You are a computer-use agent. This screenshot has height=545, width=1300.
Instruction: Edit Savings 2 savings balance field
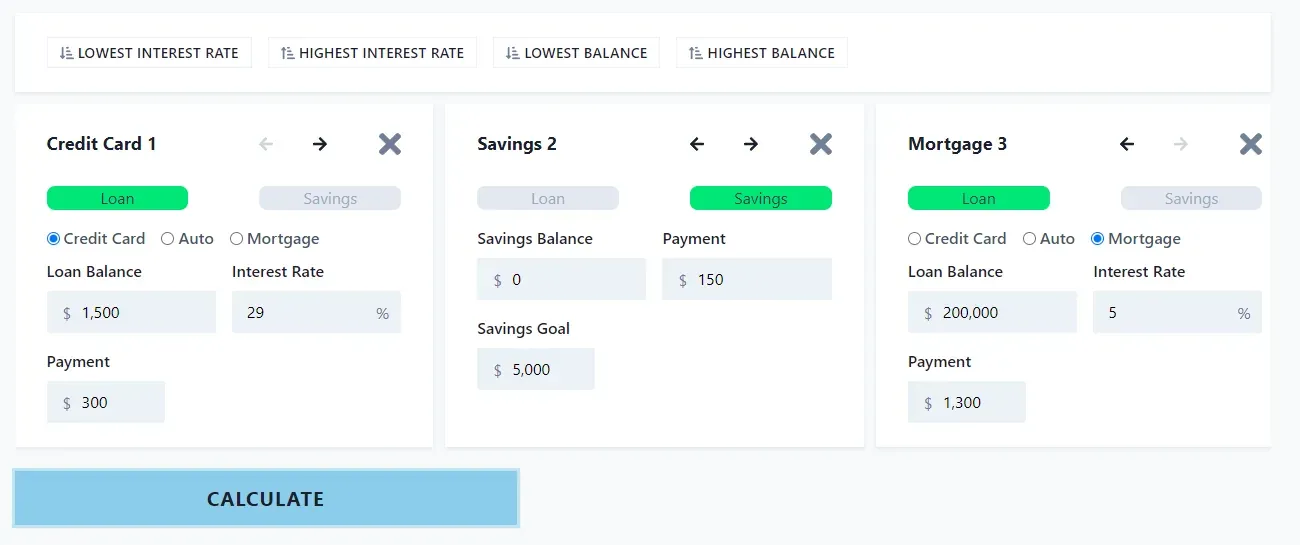tap(562, 279)
